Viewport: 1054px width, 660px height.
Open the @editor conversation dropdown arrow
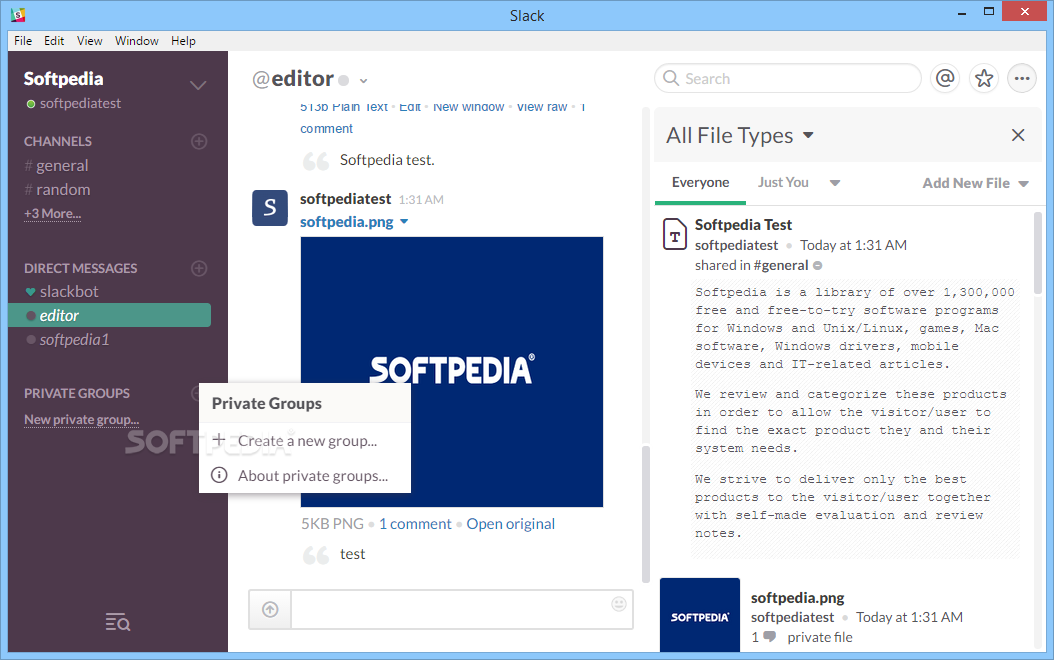coord(364,81)
